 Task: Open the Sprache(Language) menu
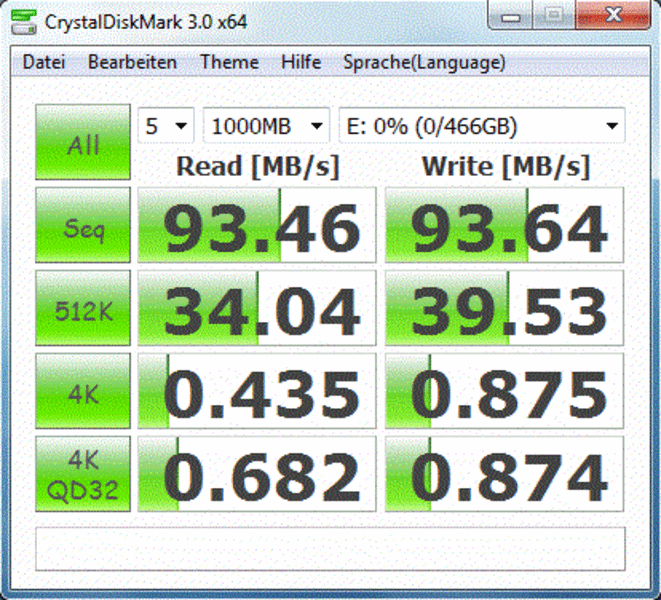click(424, 62)
